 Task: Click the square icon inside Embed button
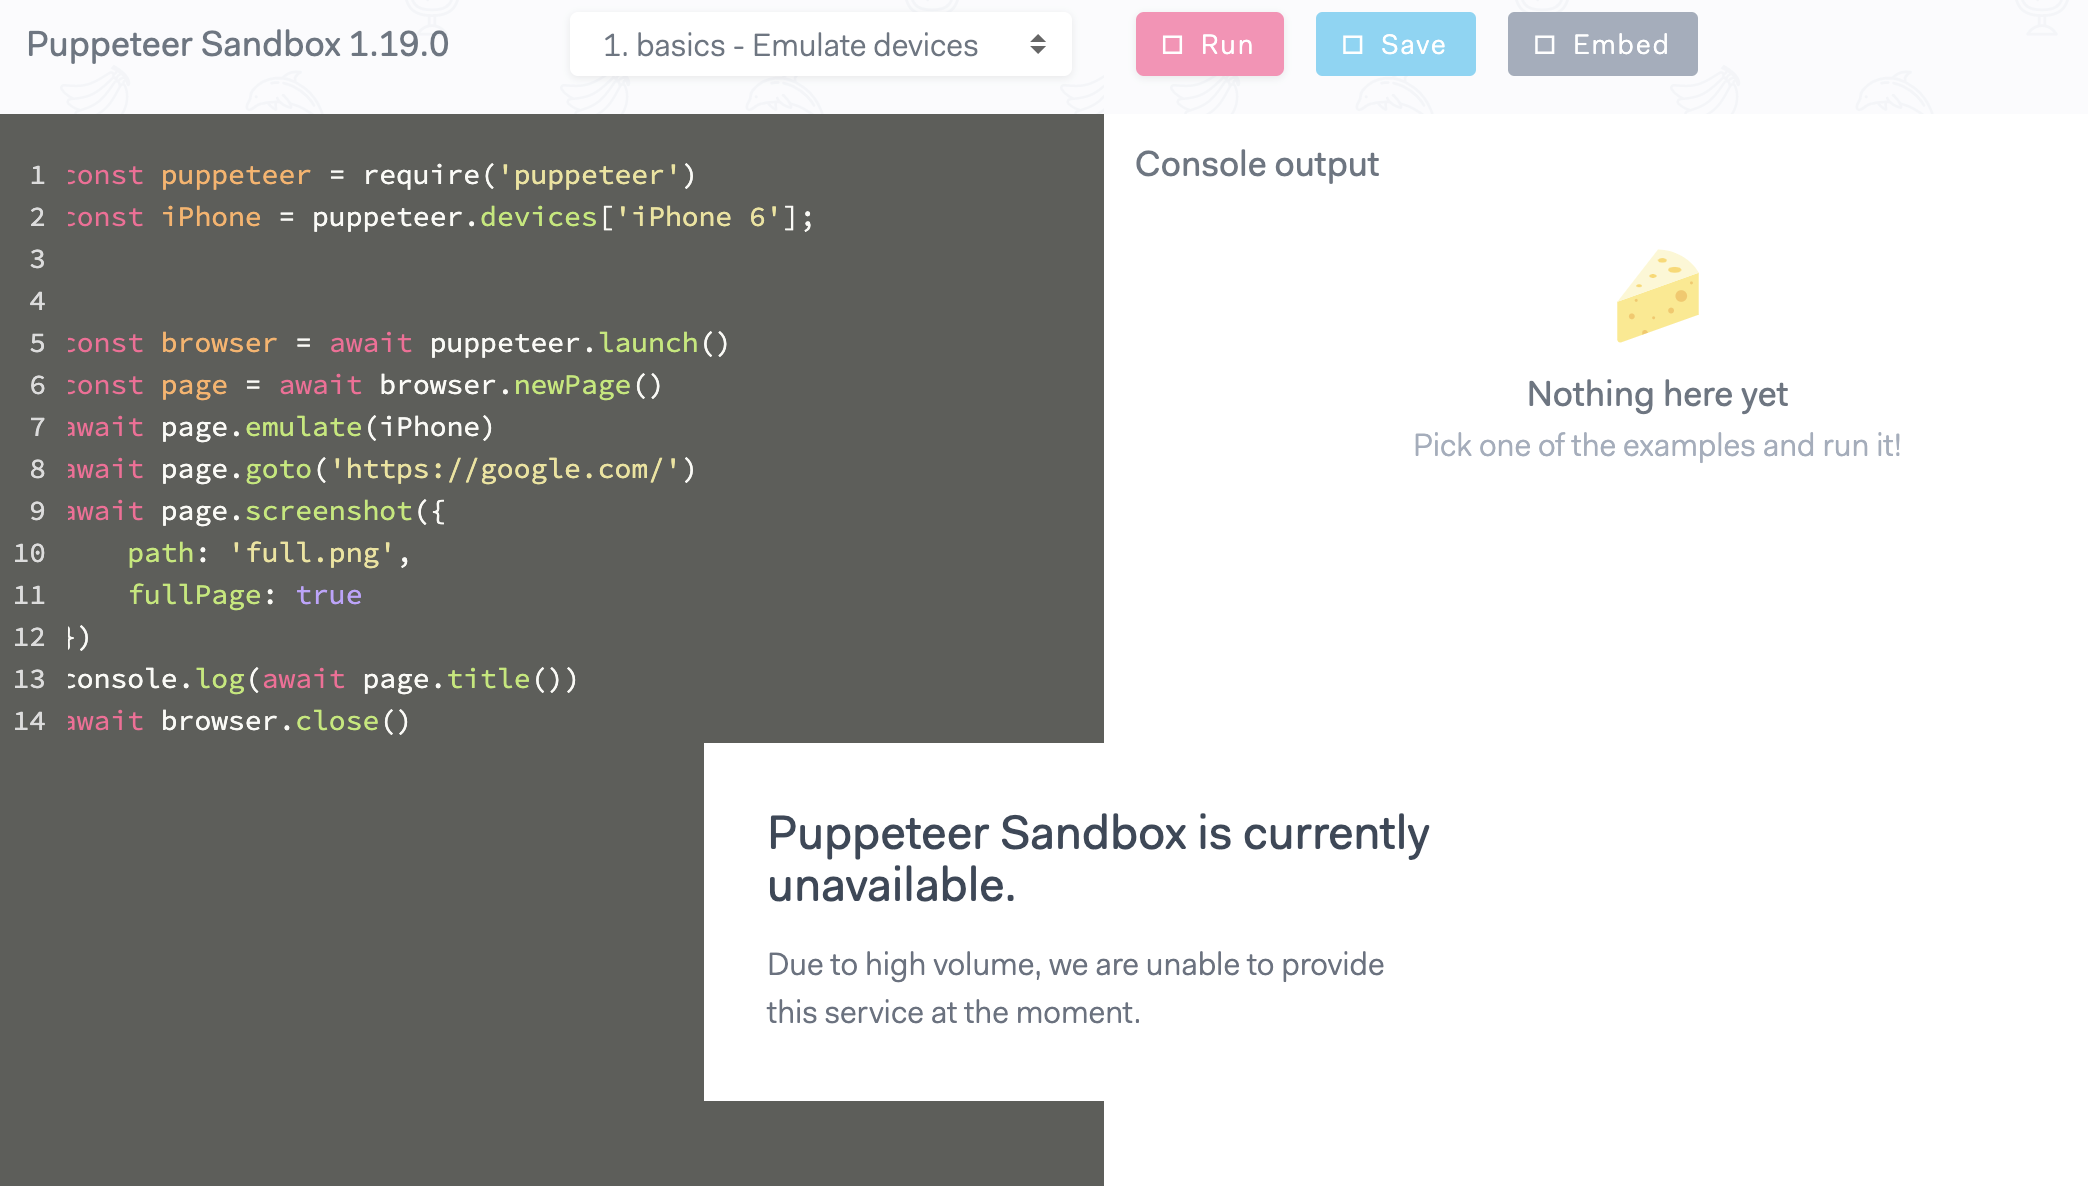pyautogui.click(x=1544, y=43)
